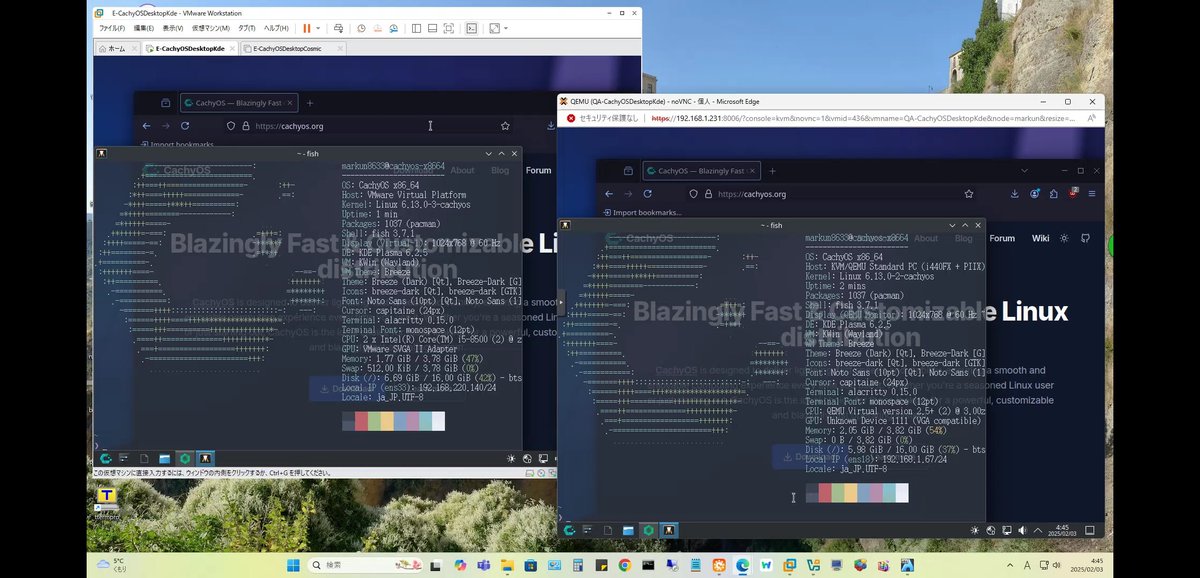
Task: Click terminal taskbar entry in VMware guest panel
Action: 205,459
